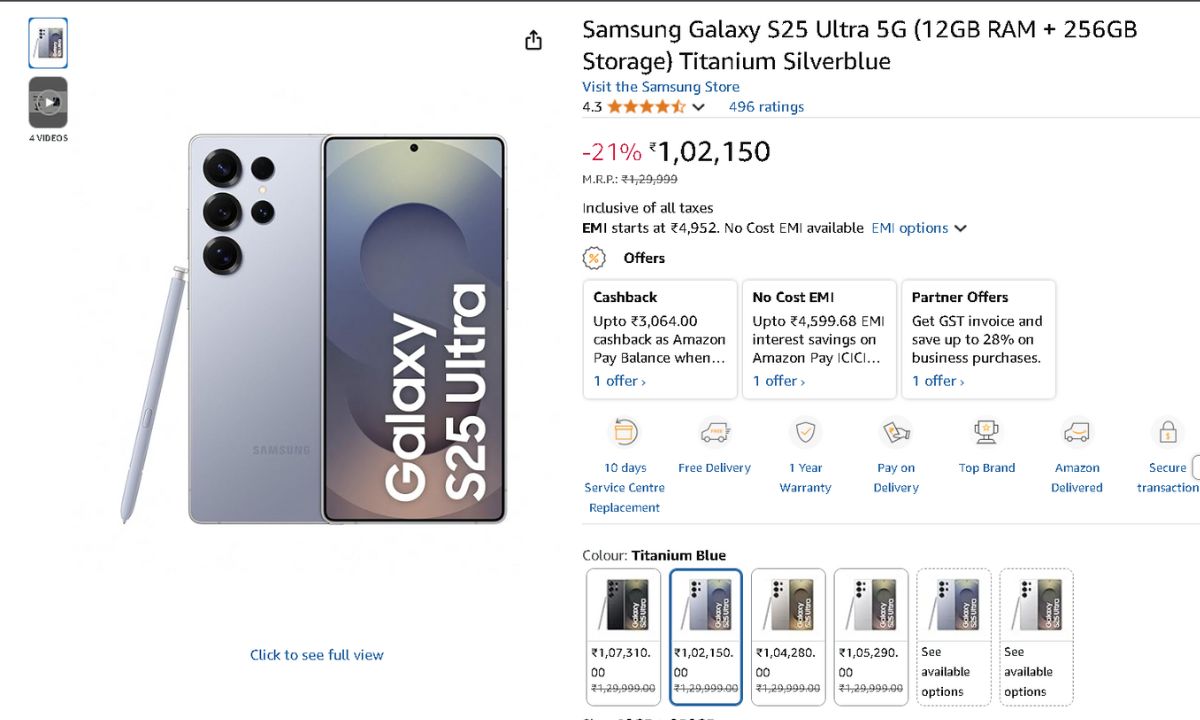The height and width of the screenshot is (720, 1200).
Task: Click the Top Brand trophy icon
Action: pyautogui.click(x=986, y=432)
